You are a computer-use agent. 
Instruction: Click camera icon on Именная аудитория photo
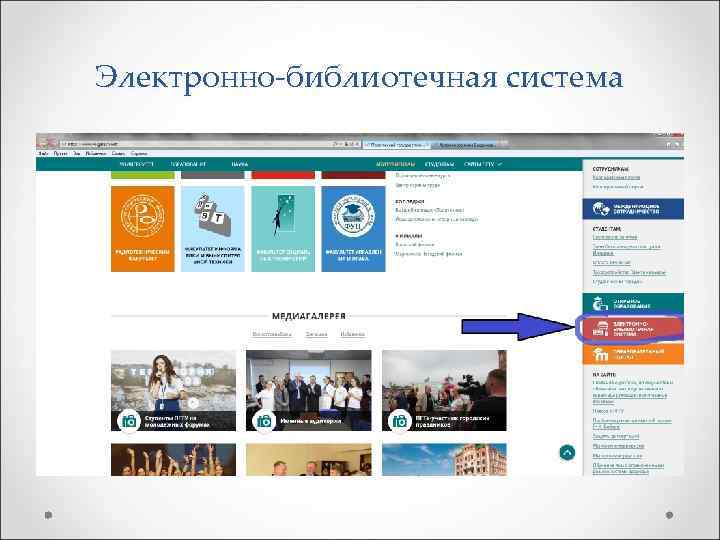click(x=264, y=421)
